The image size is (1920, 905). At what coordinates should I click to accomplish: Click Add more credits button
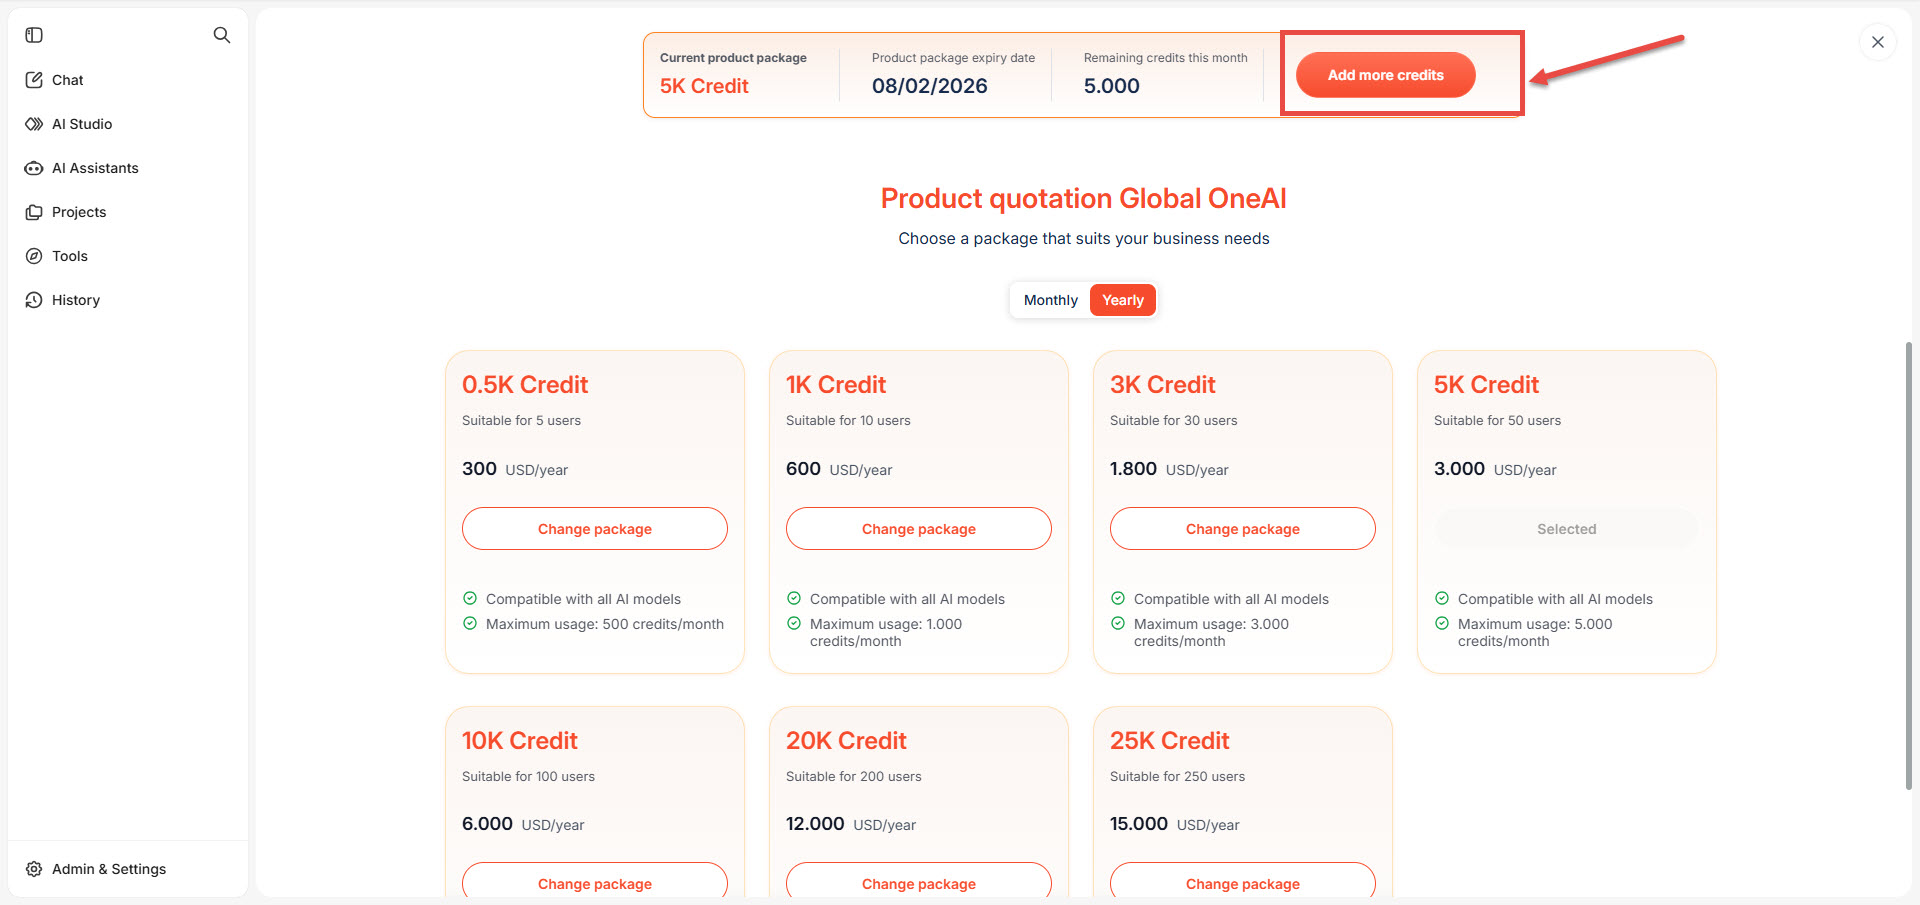point(1385,75)
